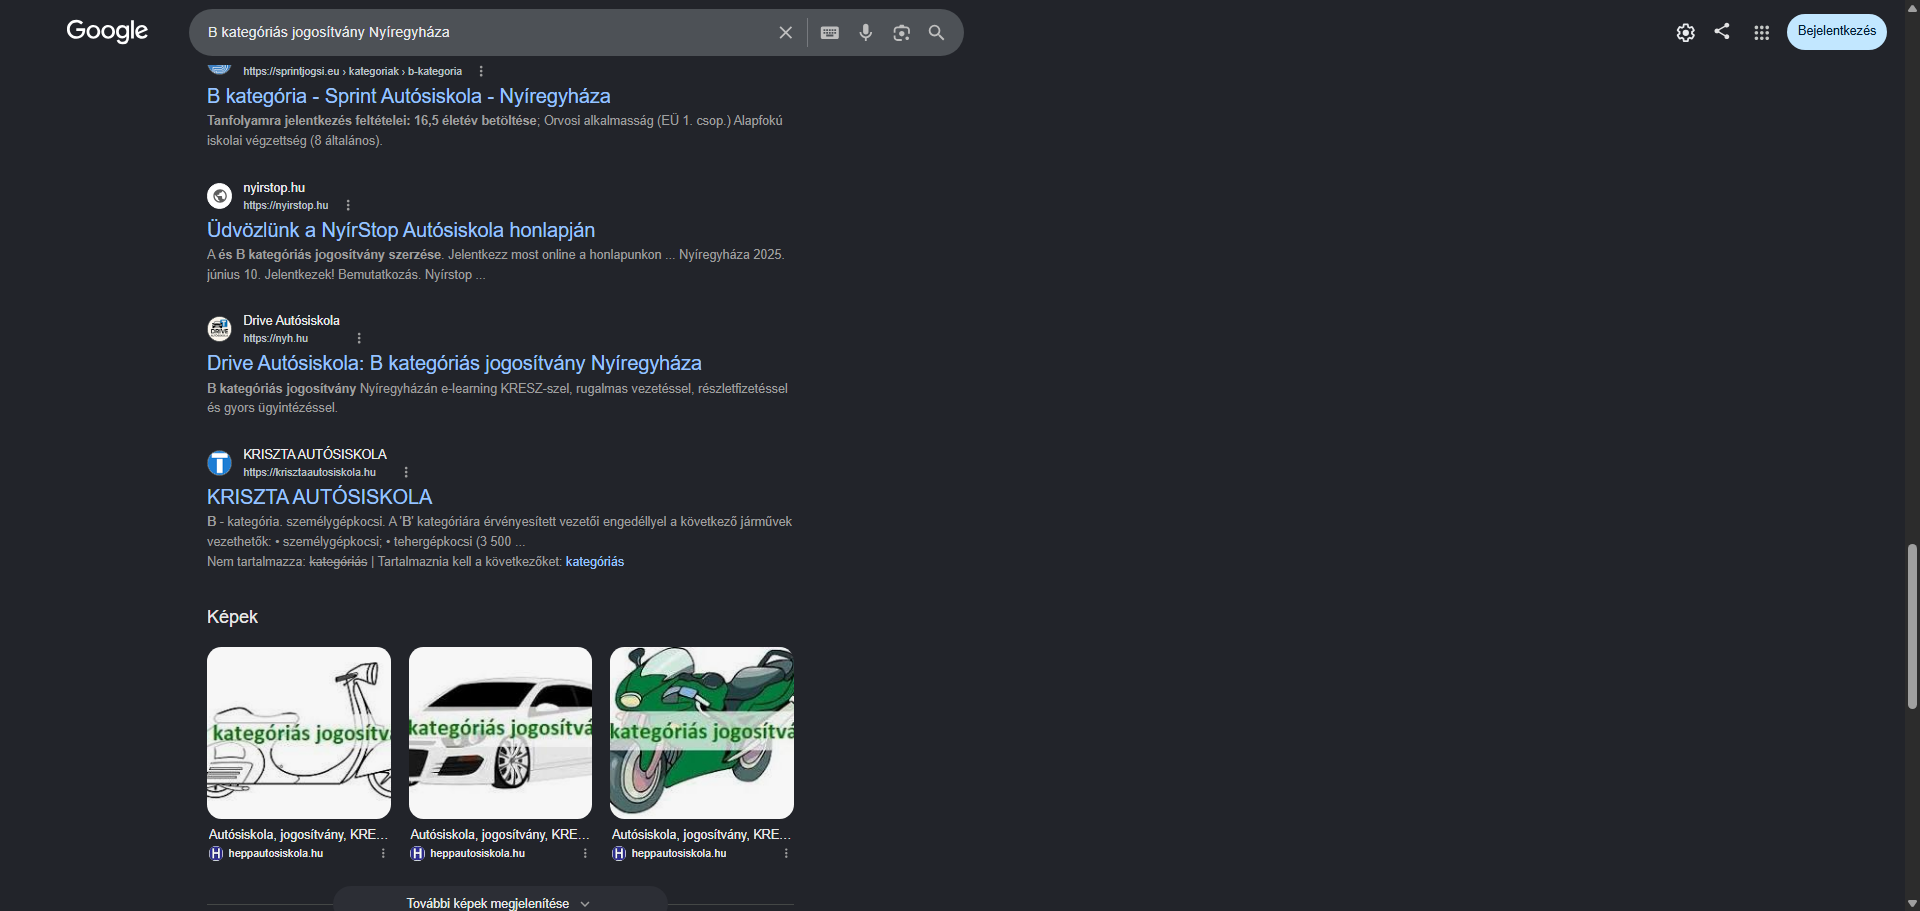Start voice search with the microphone icon
Image resolution: width=1920 pixels, height=911 pixels.
(866, 33)
